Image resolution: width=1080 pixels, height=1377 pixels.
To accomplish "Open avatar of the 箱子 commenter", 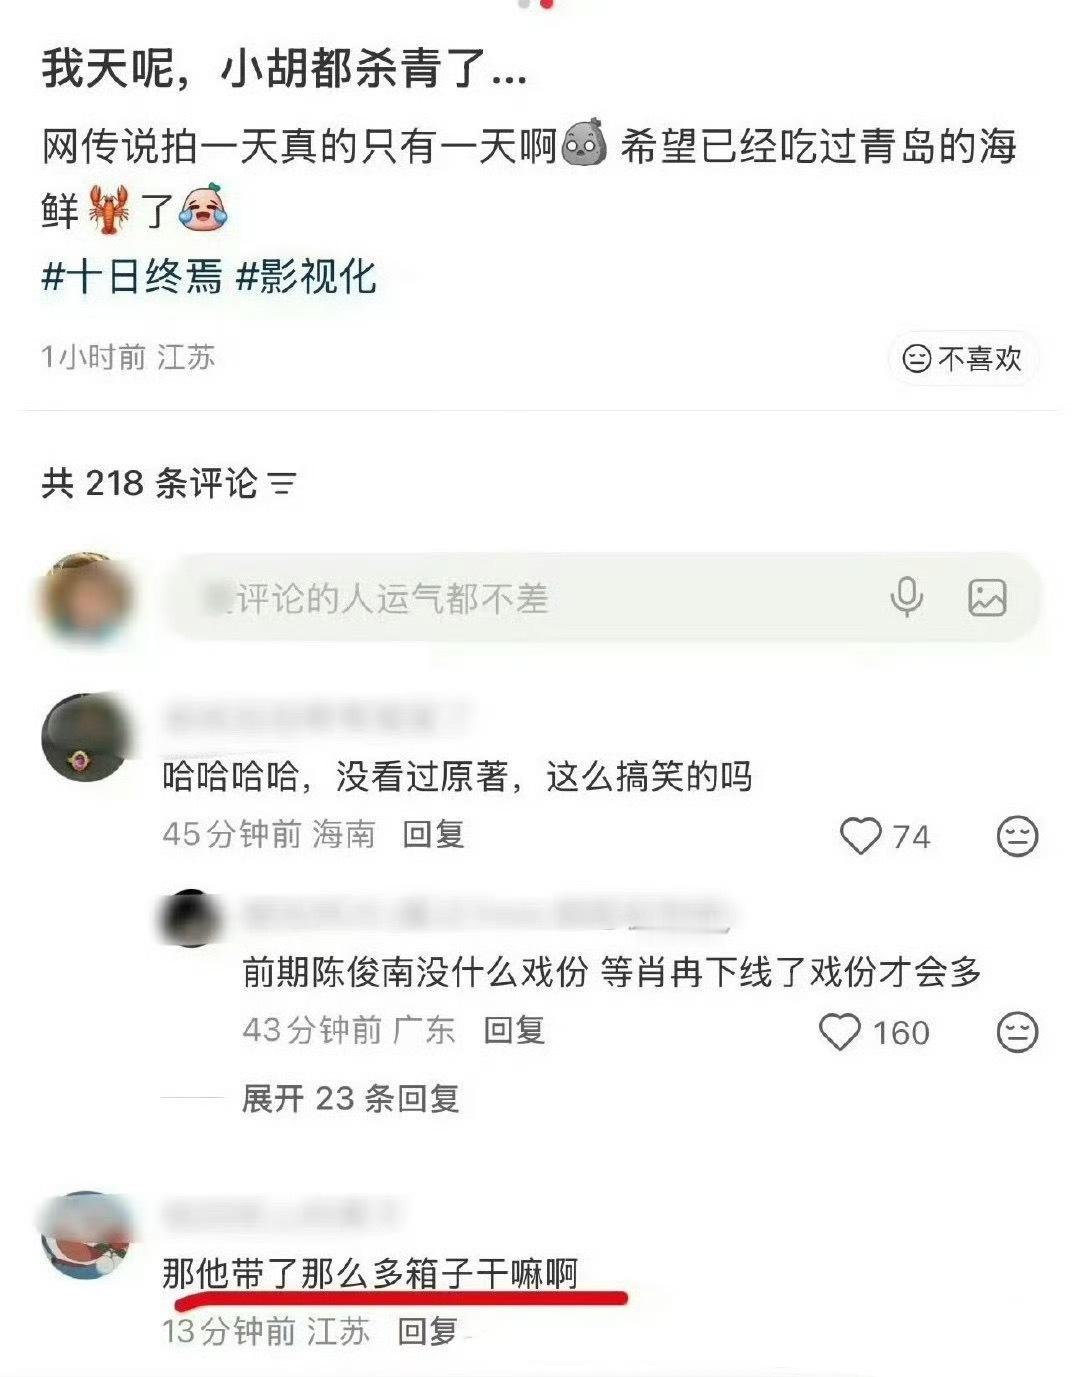I will pos(85,1235).
